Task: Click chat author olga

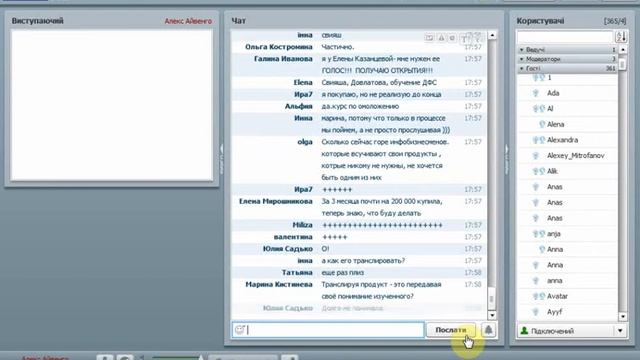Action: [305, 142]
